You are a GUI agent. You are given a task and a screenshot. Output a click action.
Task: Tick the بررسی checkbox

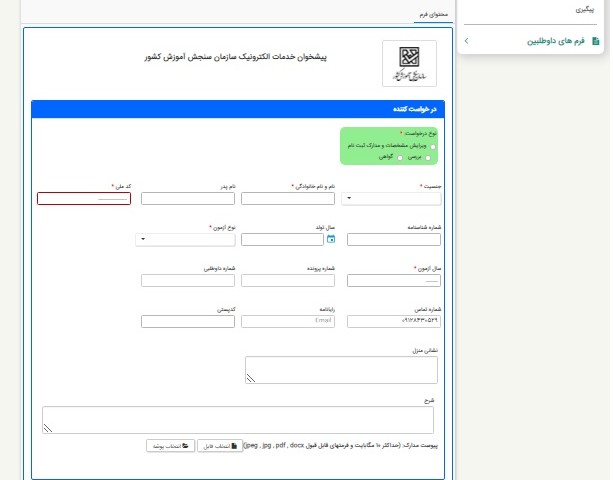pyautogui.click(x=428, y=158)
